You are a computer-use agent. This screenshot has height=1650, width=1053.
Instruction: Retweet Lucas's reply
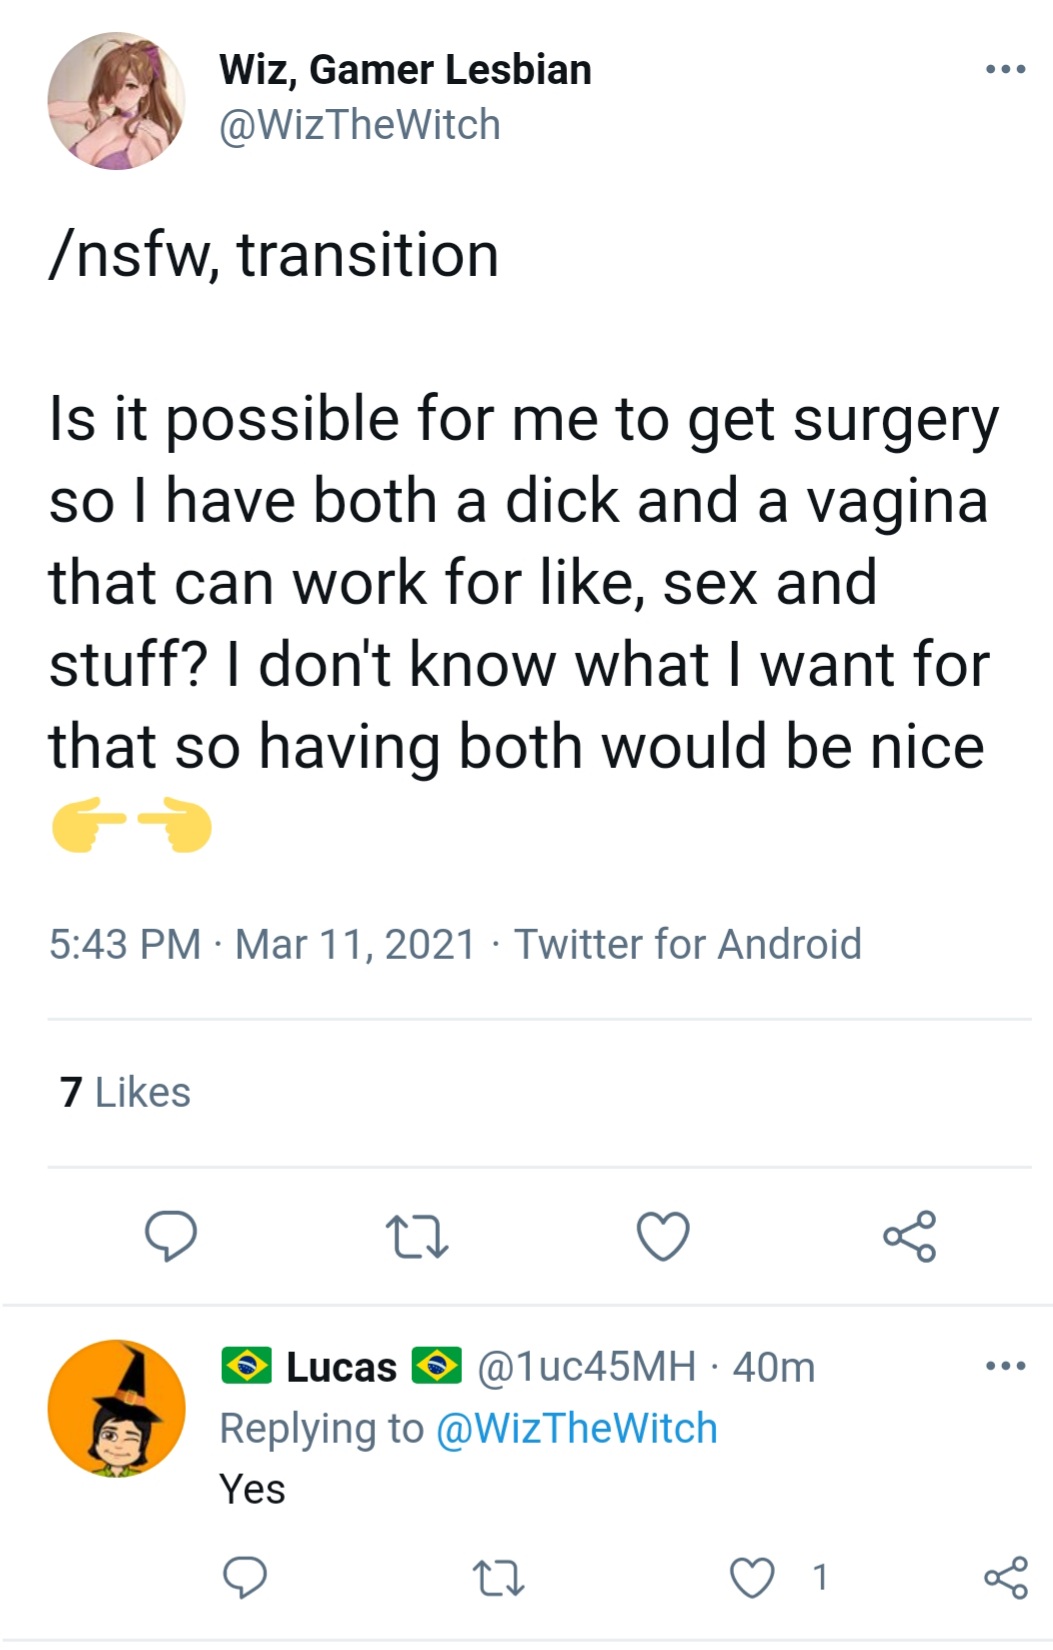[498, 1578]
